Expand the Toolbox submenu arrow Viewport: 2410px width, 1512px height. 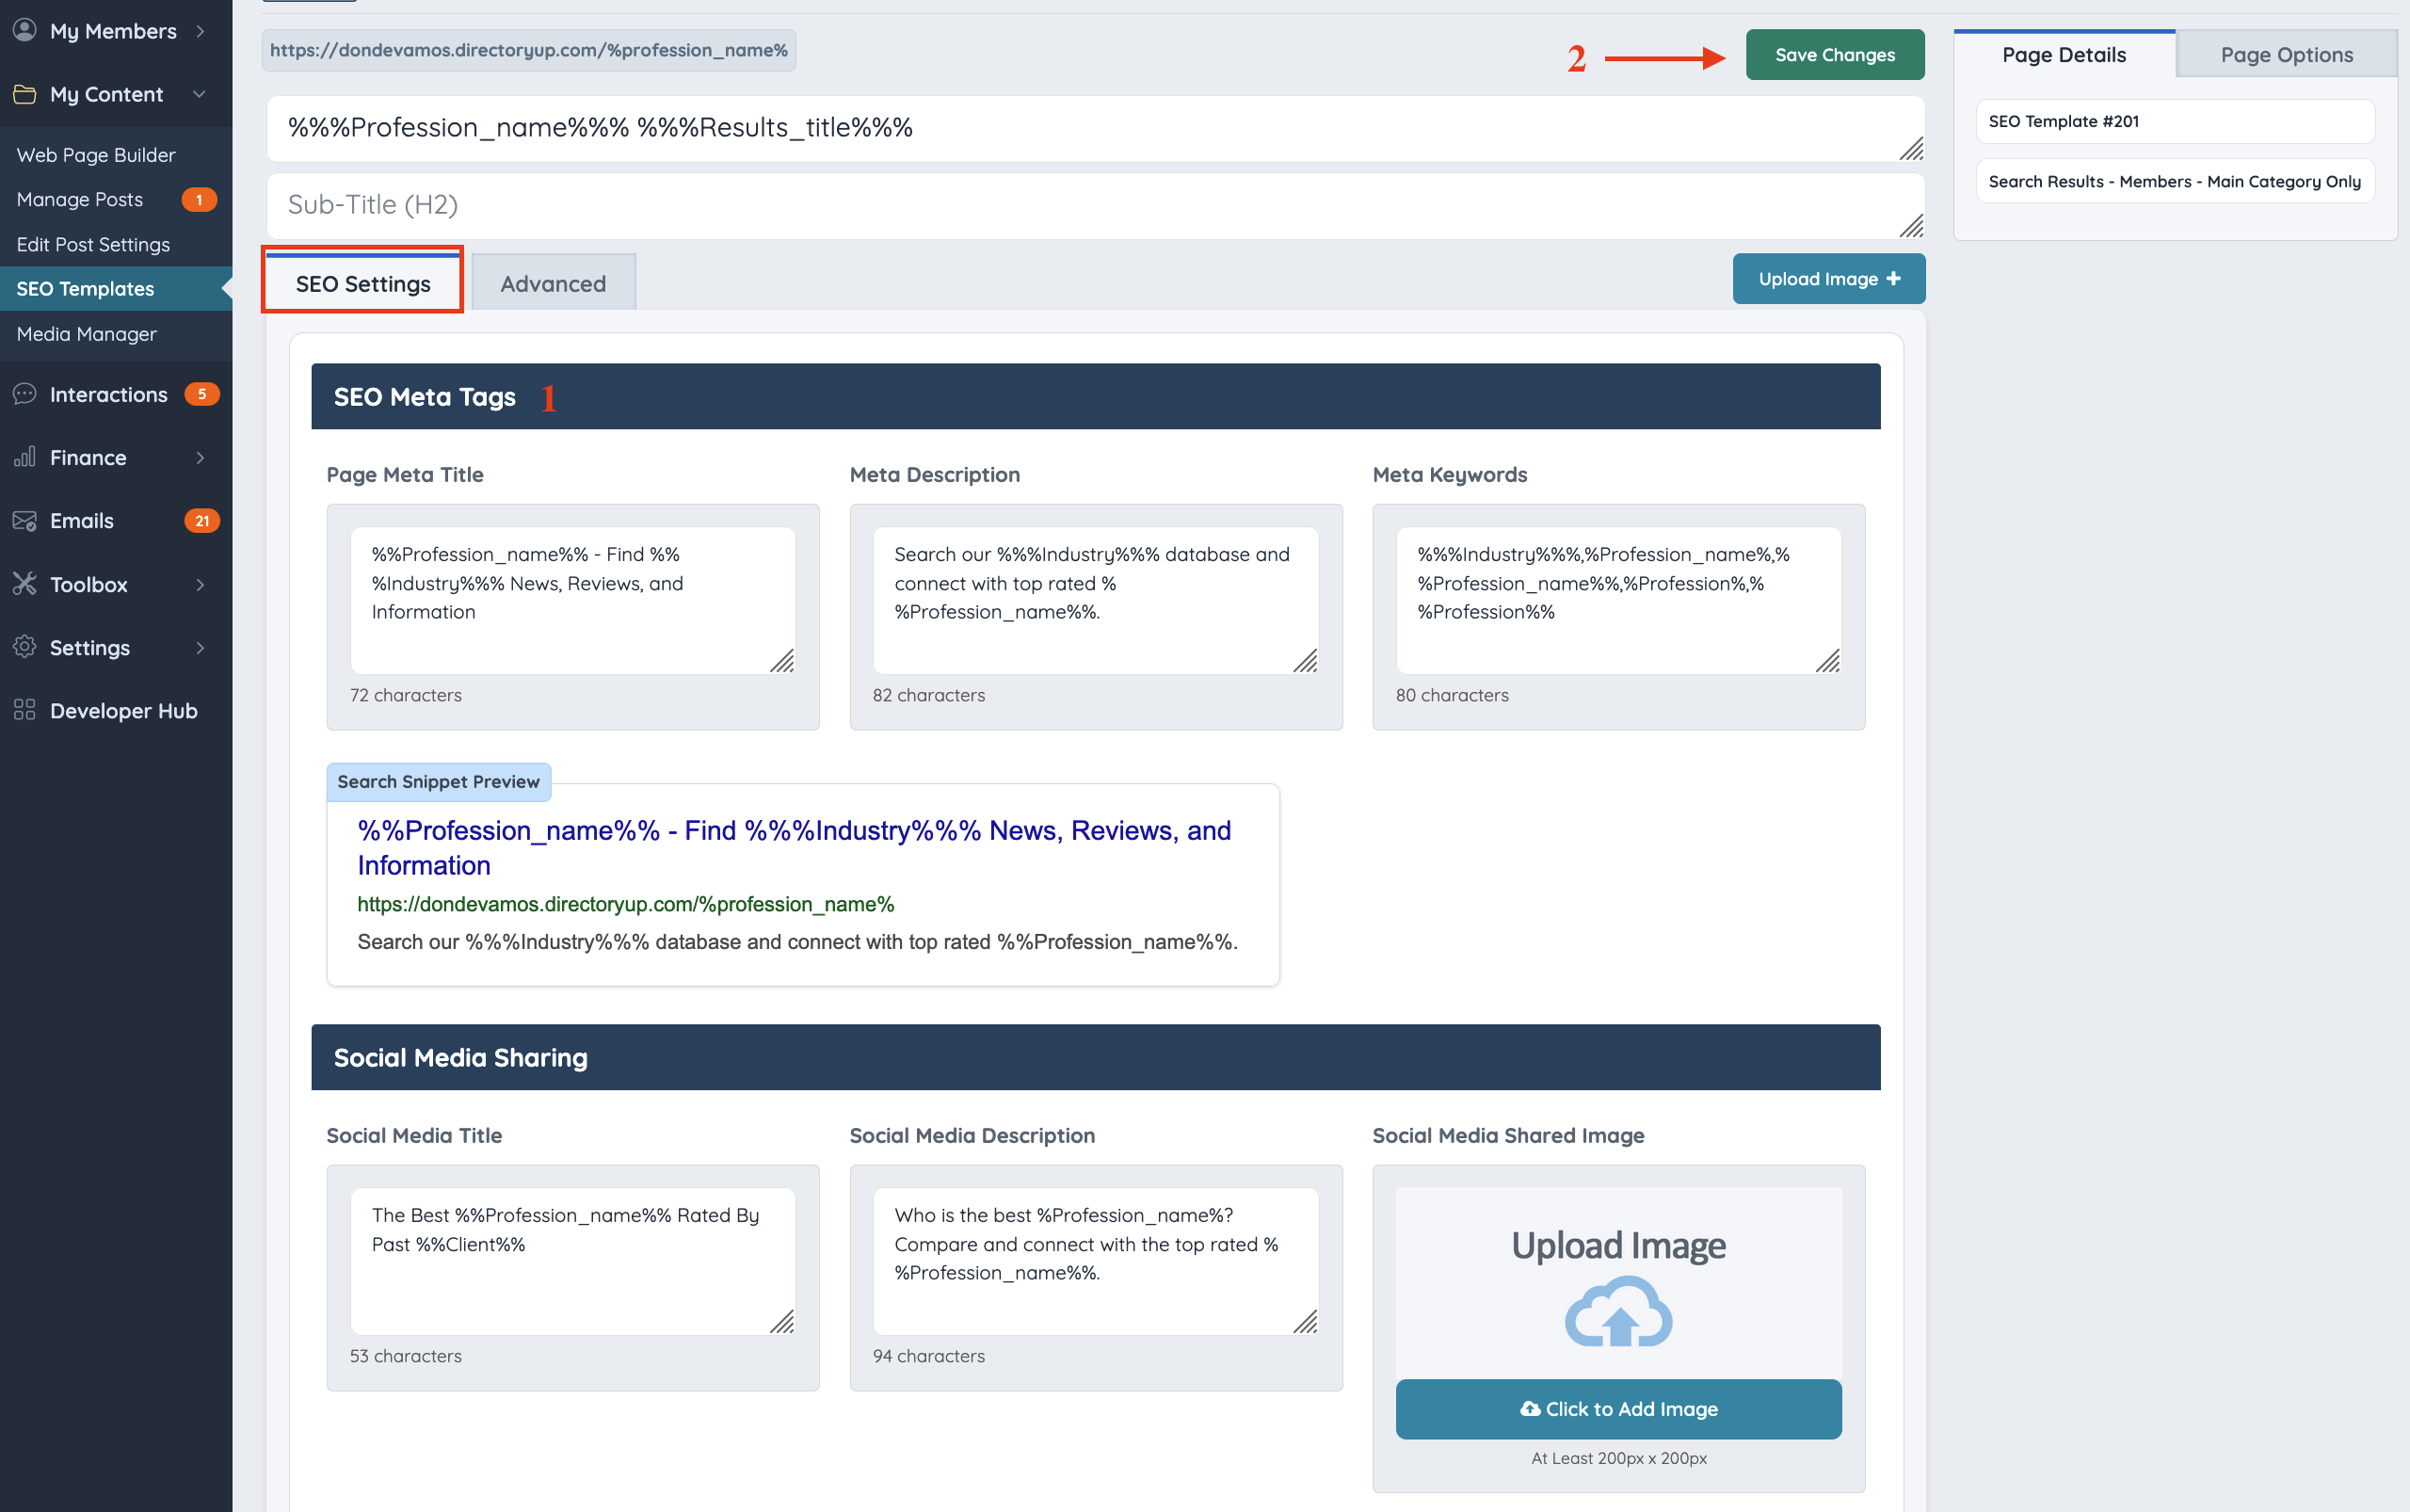pyautogui.click(x=201, y=584)
